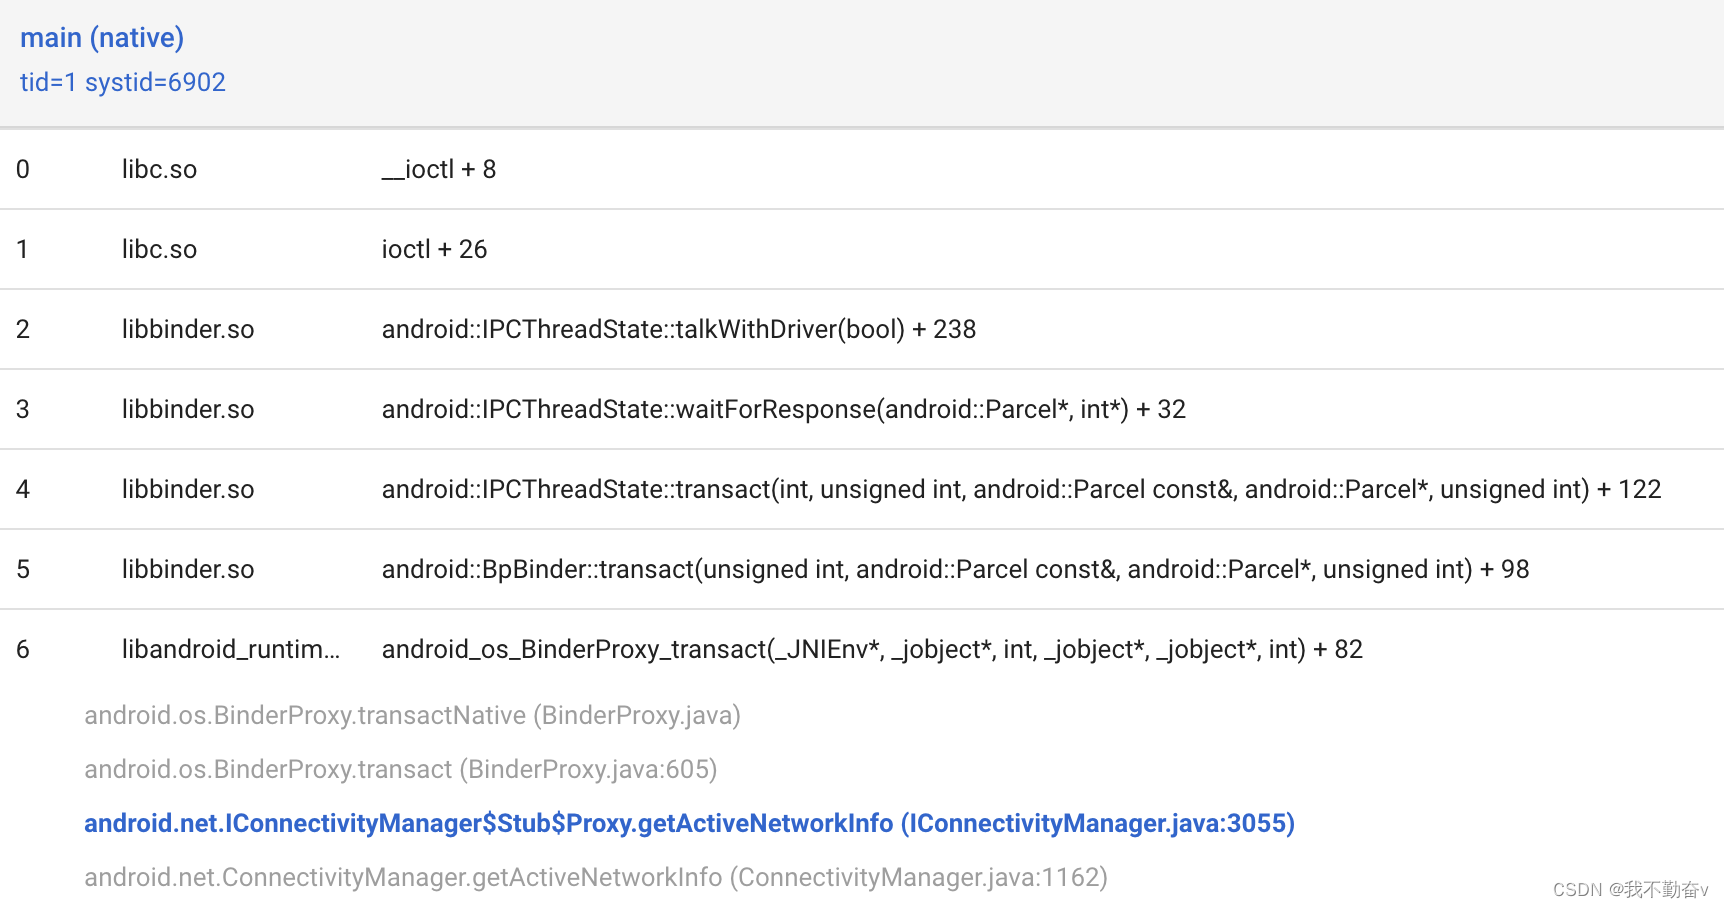The width and height of the screenshot is (1724, 908).
Task: Open the BinderProxy.transactNative Java frame
Action: (412, 715)
